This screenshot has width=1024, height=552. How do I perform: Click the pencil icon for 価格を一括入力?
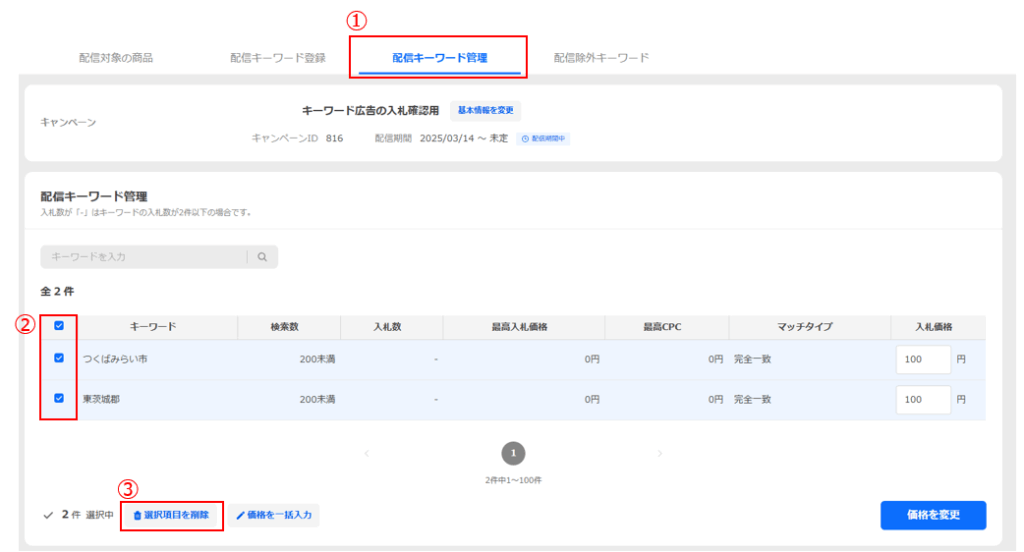click(240, 515)
